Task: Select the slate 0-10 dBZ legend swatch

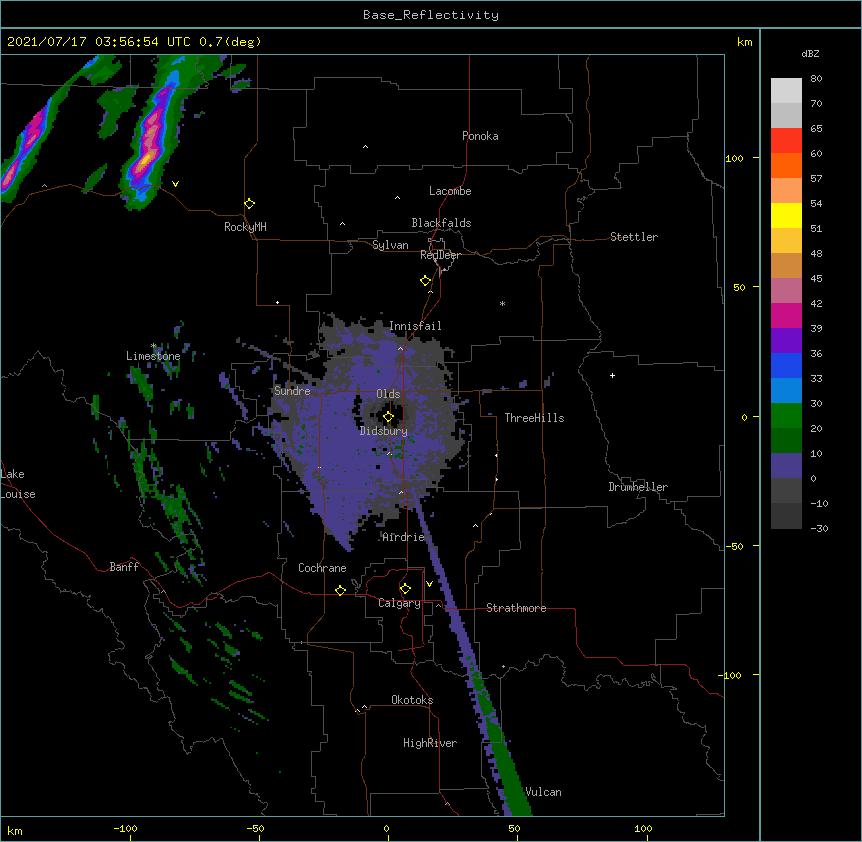Action: click(786, 466)
